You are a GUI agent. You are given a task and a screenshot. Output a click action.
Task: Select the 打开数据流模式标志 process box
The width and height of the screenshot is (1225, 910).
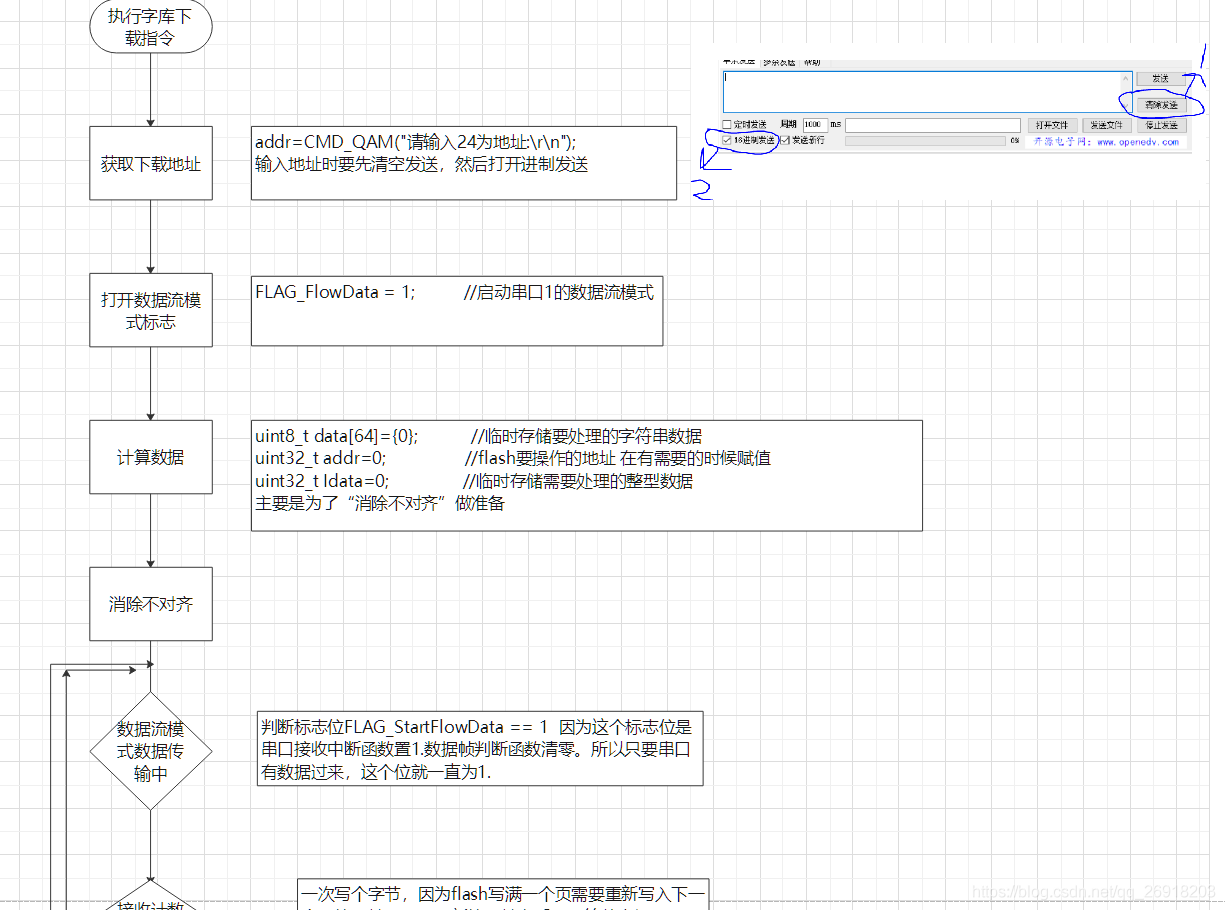tap(151, 310)
